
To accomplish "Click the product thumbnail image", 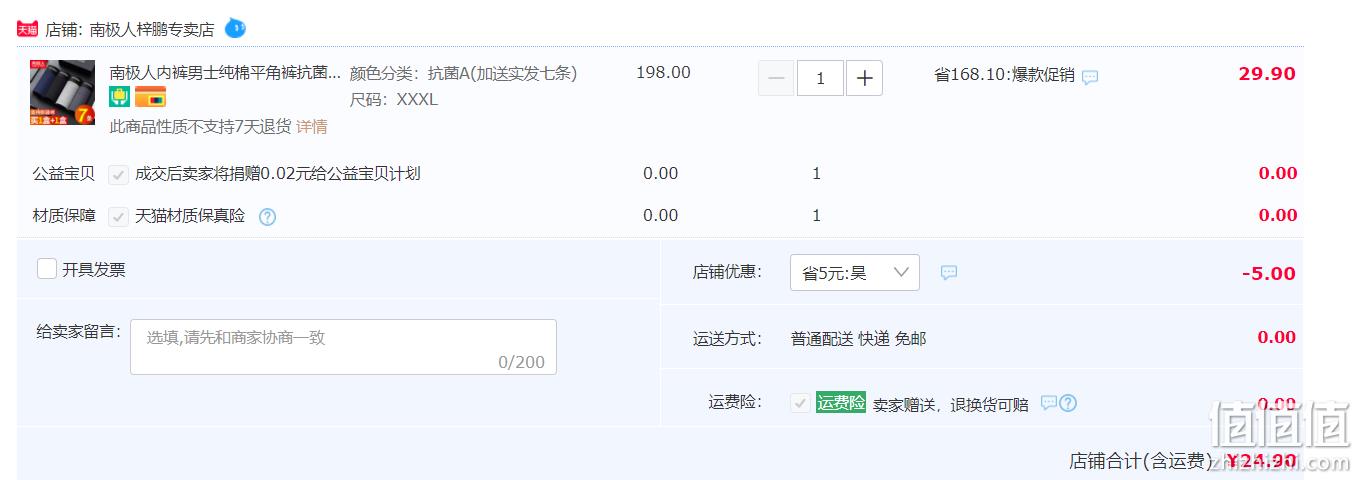I will click(x=63, y=92).
